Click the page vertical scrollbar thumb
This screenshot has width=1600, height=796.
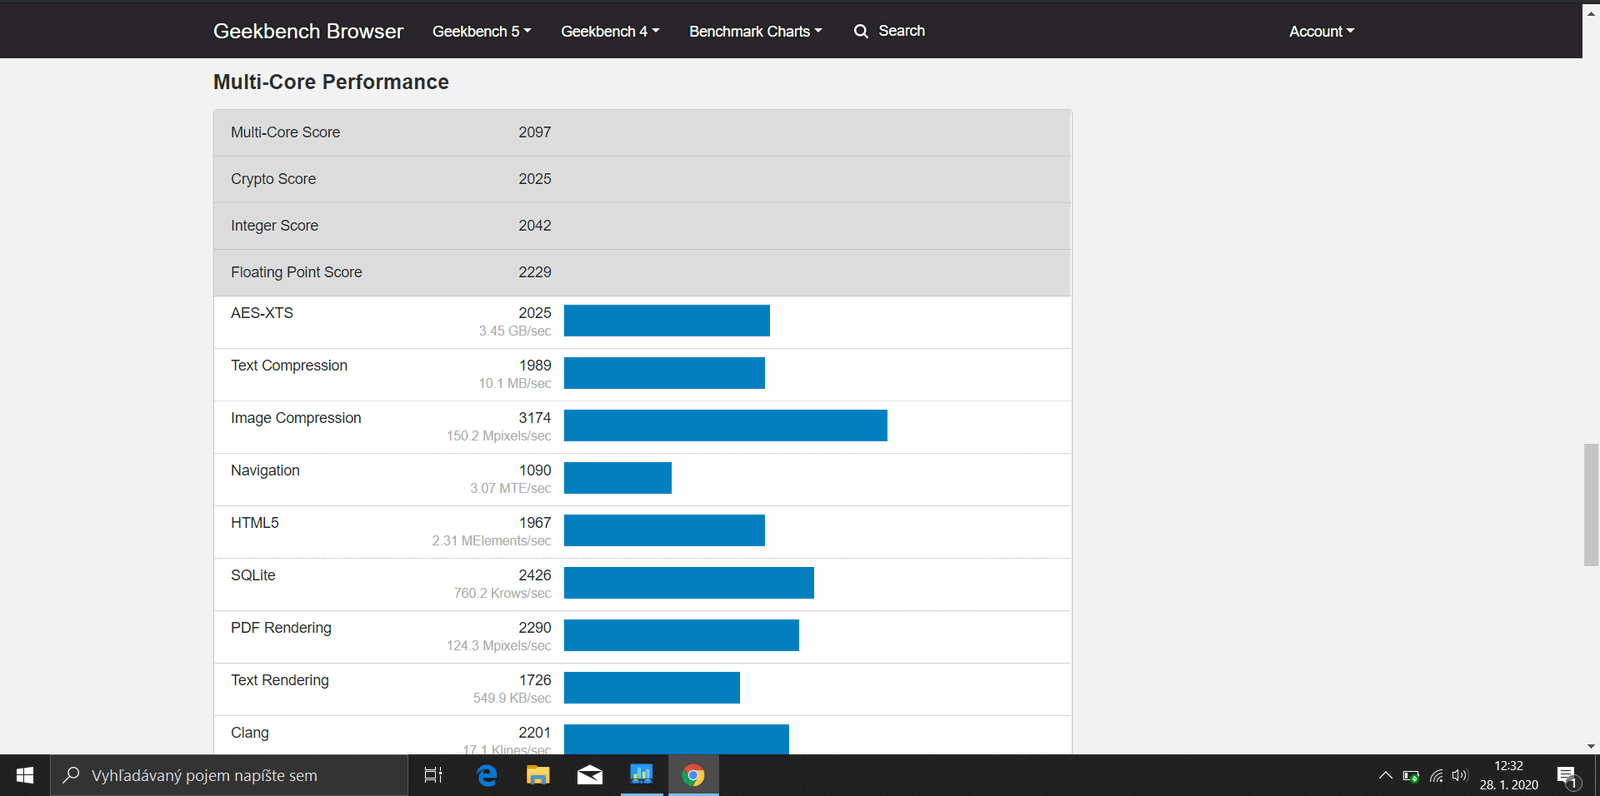(1591, 505)
